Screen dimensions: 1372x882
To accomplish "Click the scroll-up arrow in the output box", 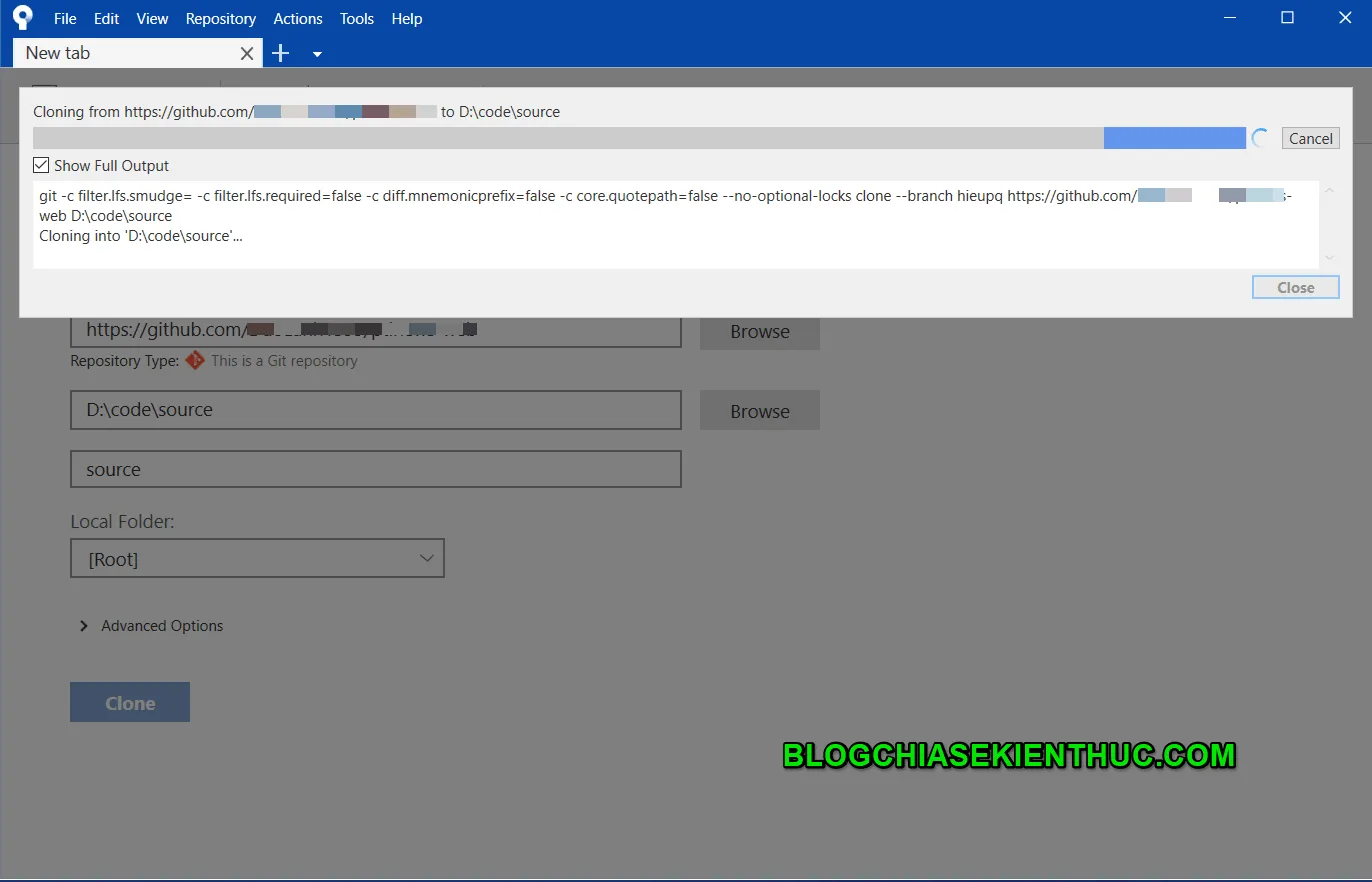I will coord(1329,189).
